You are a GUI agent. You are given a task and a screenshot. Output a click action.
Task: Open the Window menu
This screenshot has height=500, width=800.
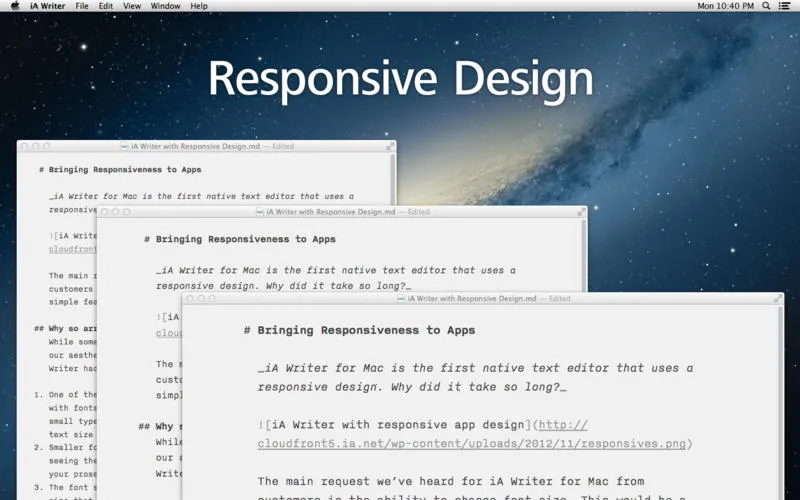point(165,6)
